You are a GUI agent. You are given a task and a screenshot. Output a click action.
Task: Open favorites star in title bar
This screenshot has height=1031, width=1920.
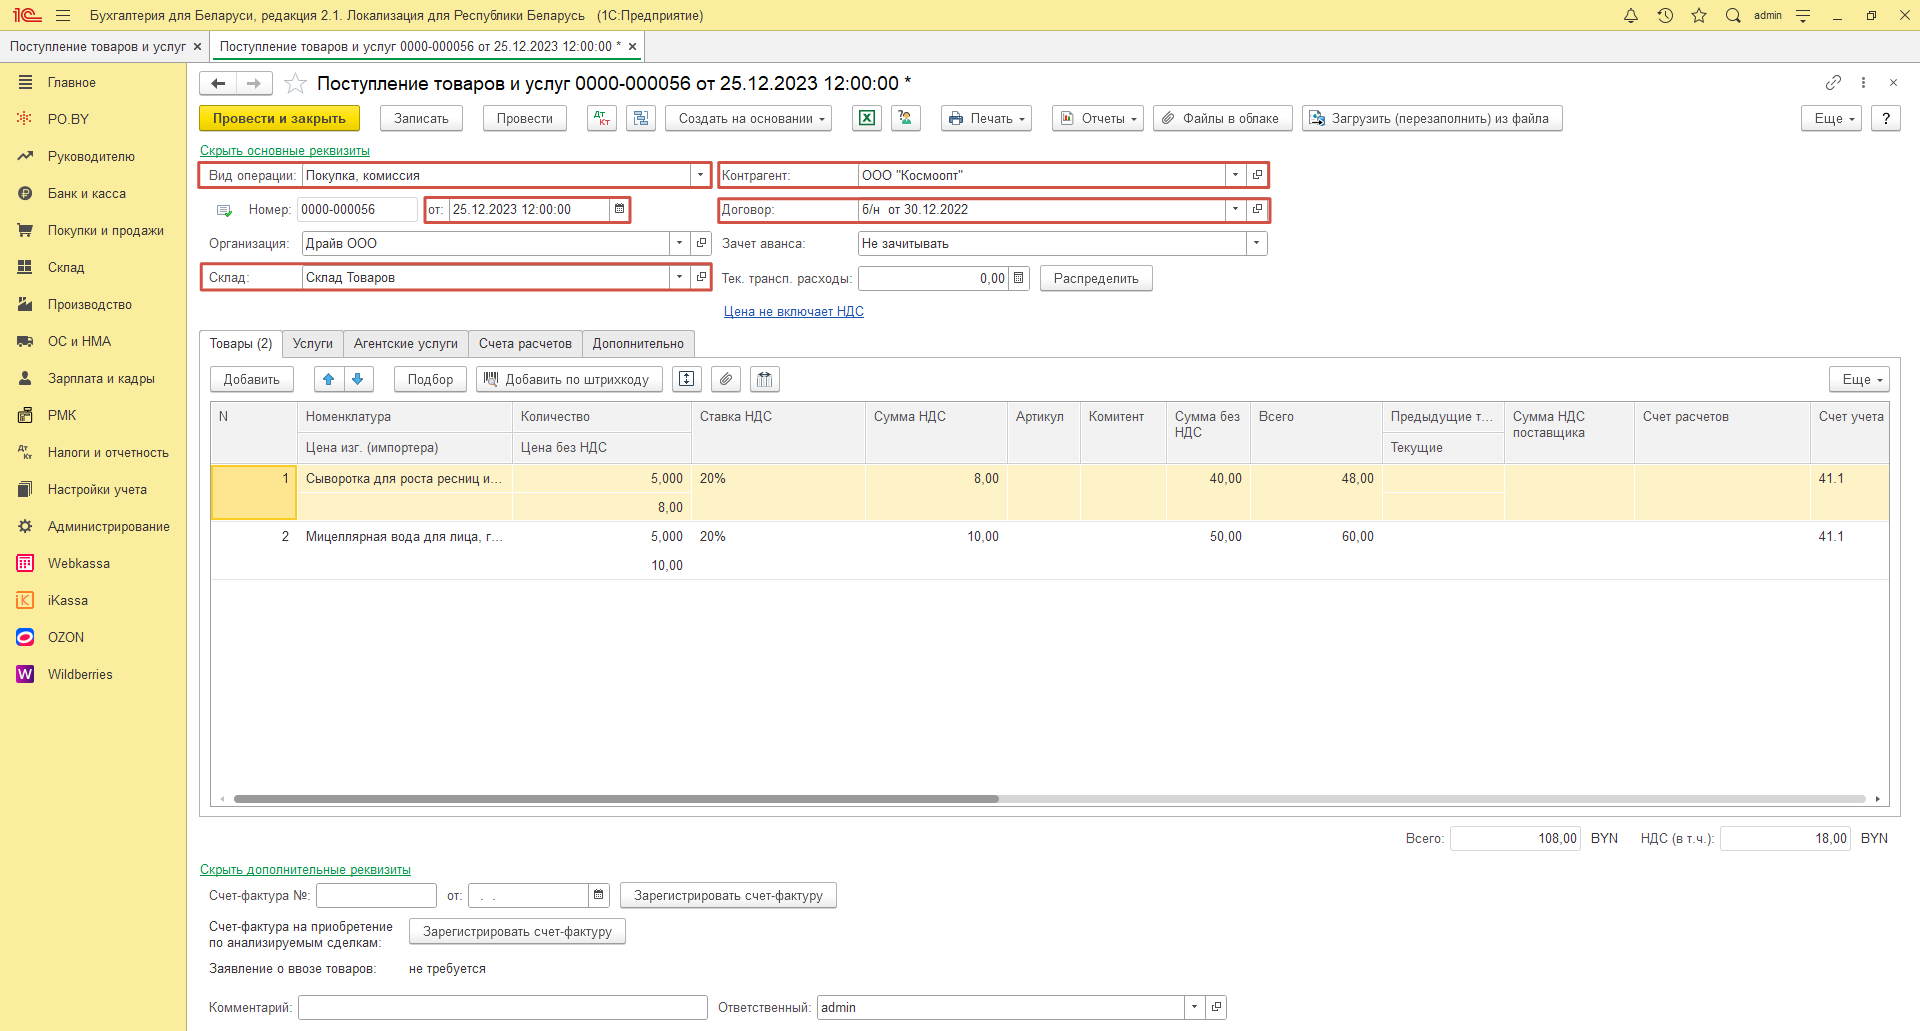pos(1699,15)
